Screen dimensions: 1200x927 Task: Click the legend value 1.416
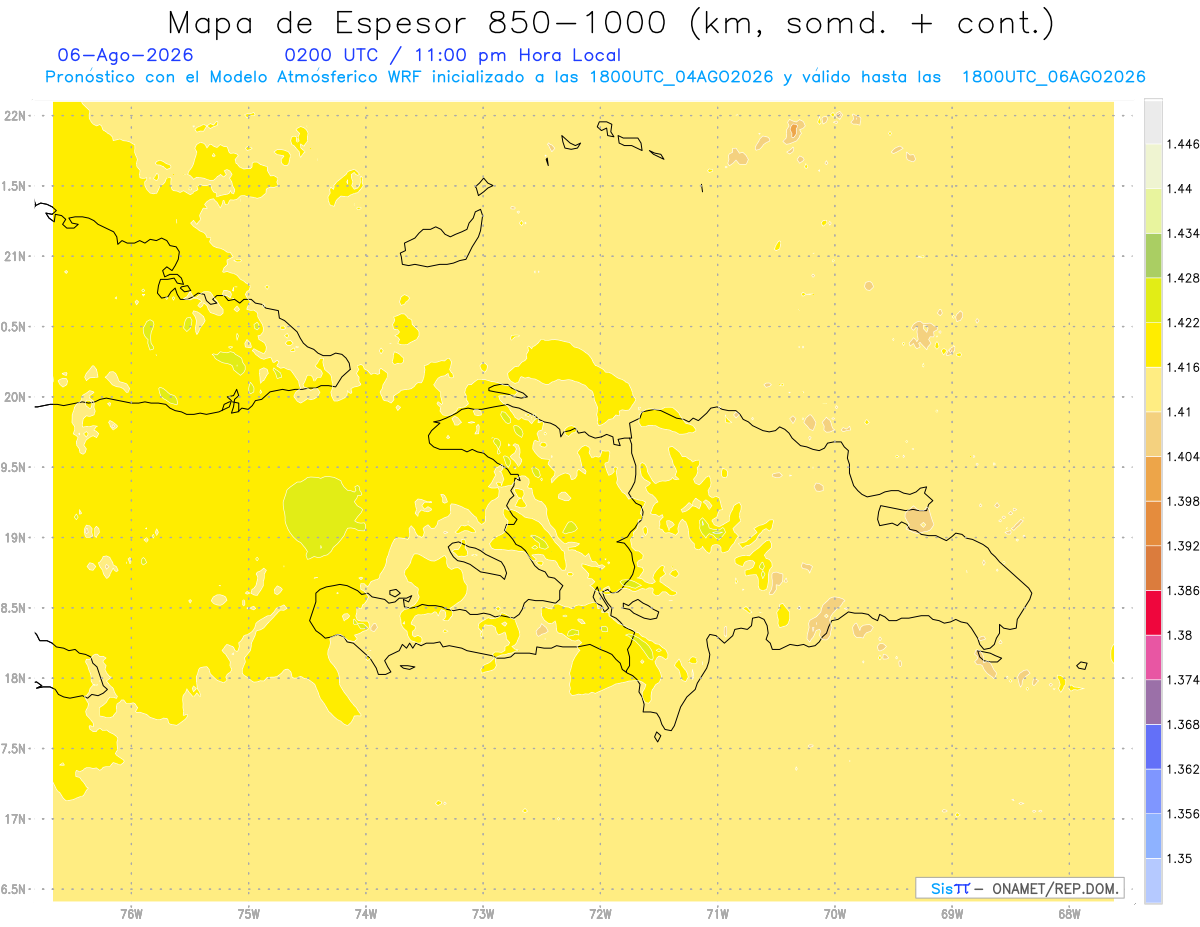tap(1183, 367)
